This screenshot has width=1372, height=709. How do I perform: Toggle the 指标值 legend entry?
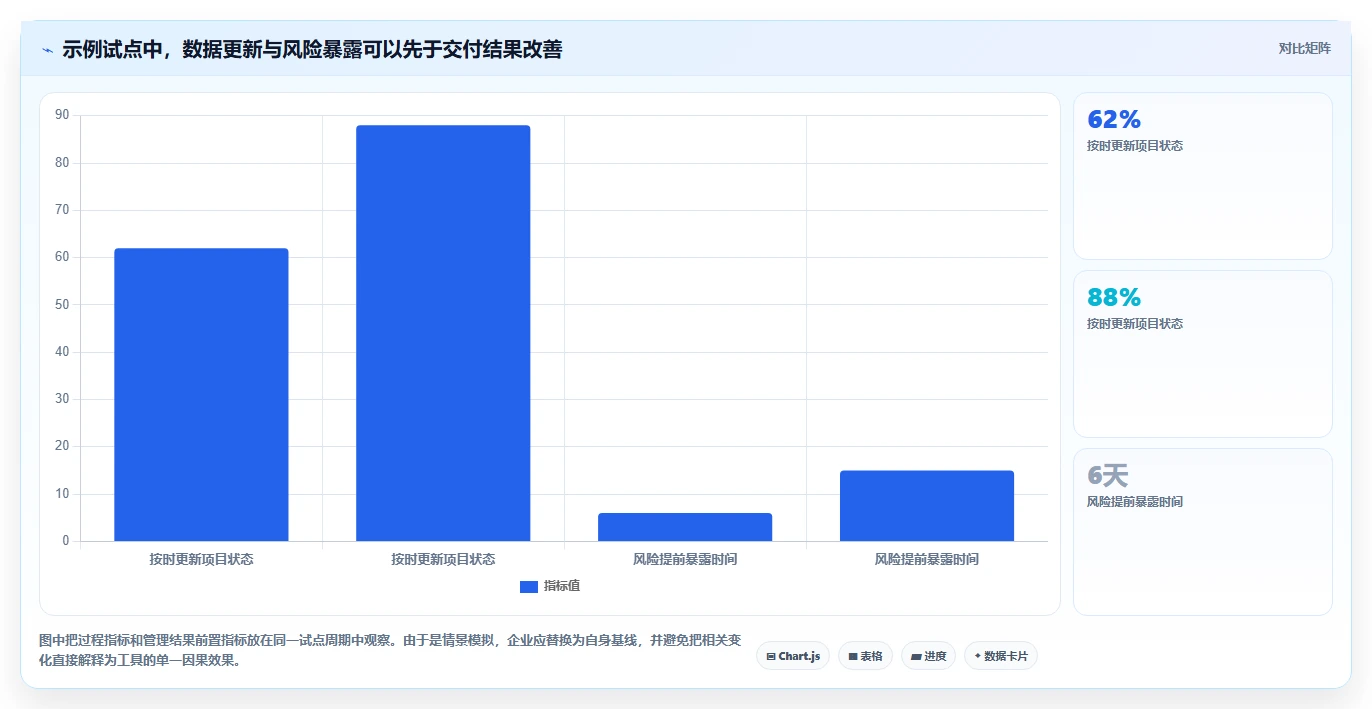[x=550, y=586]
